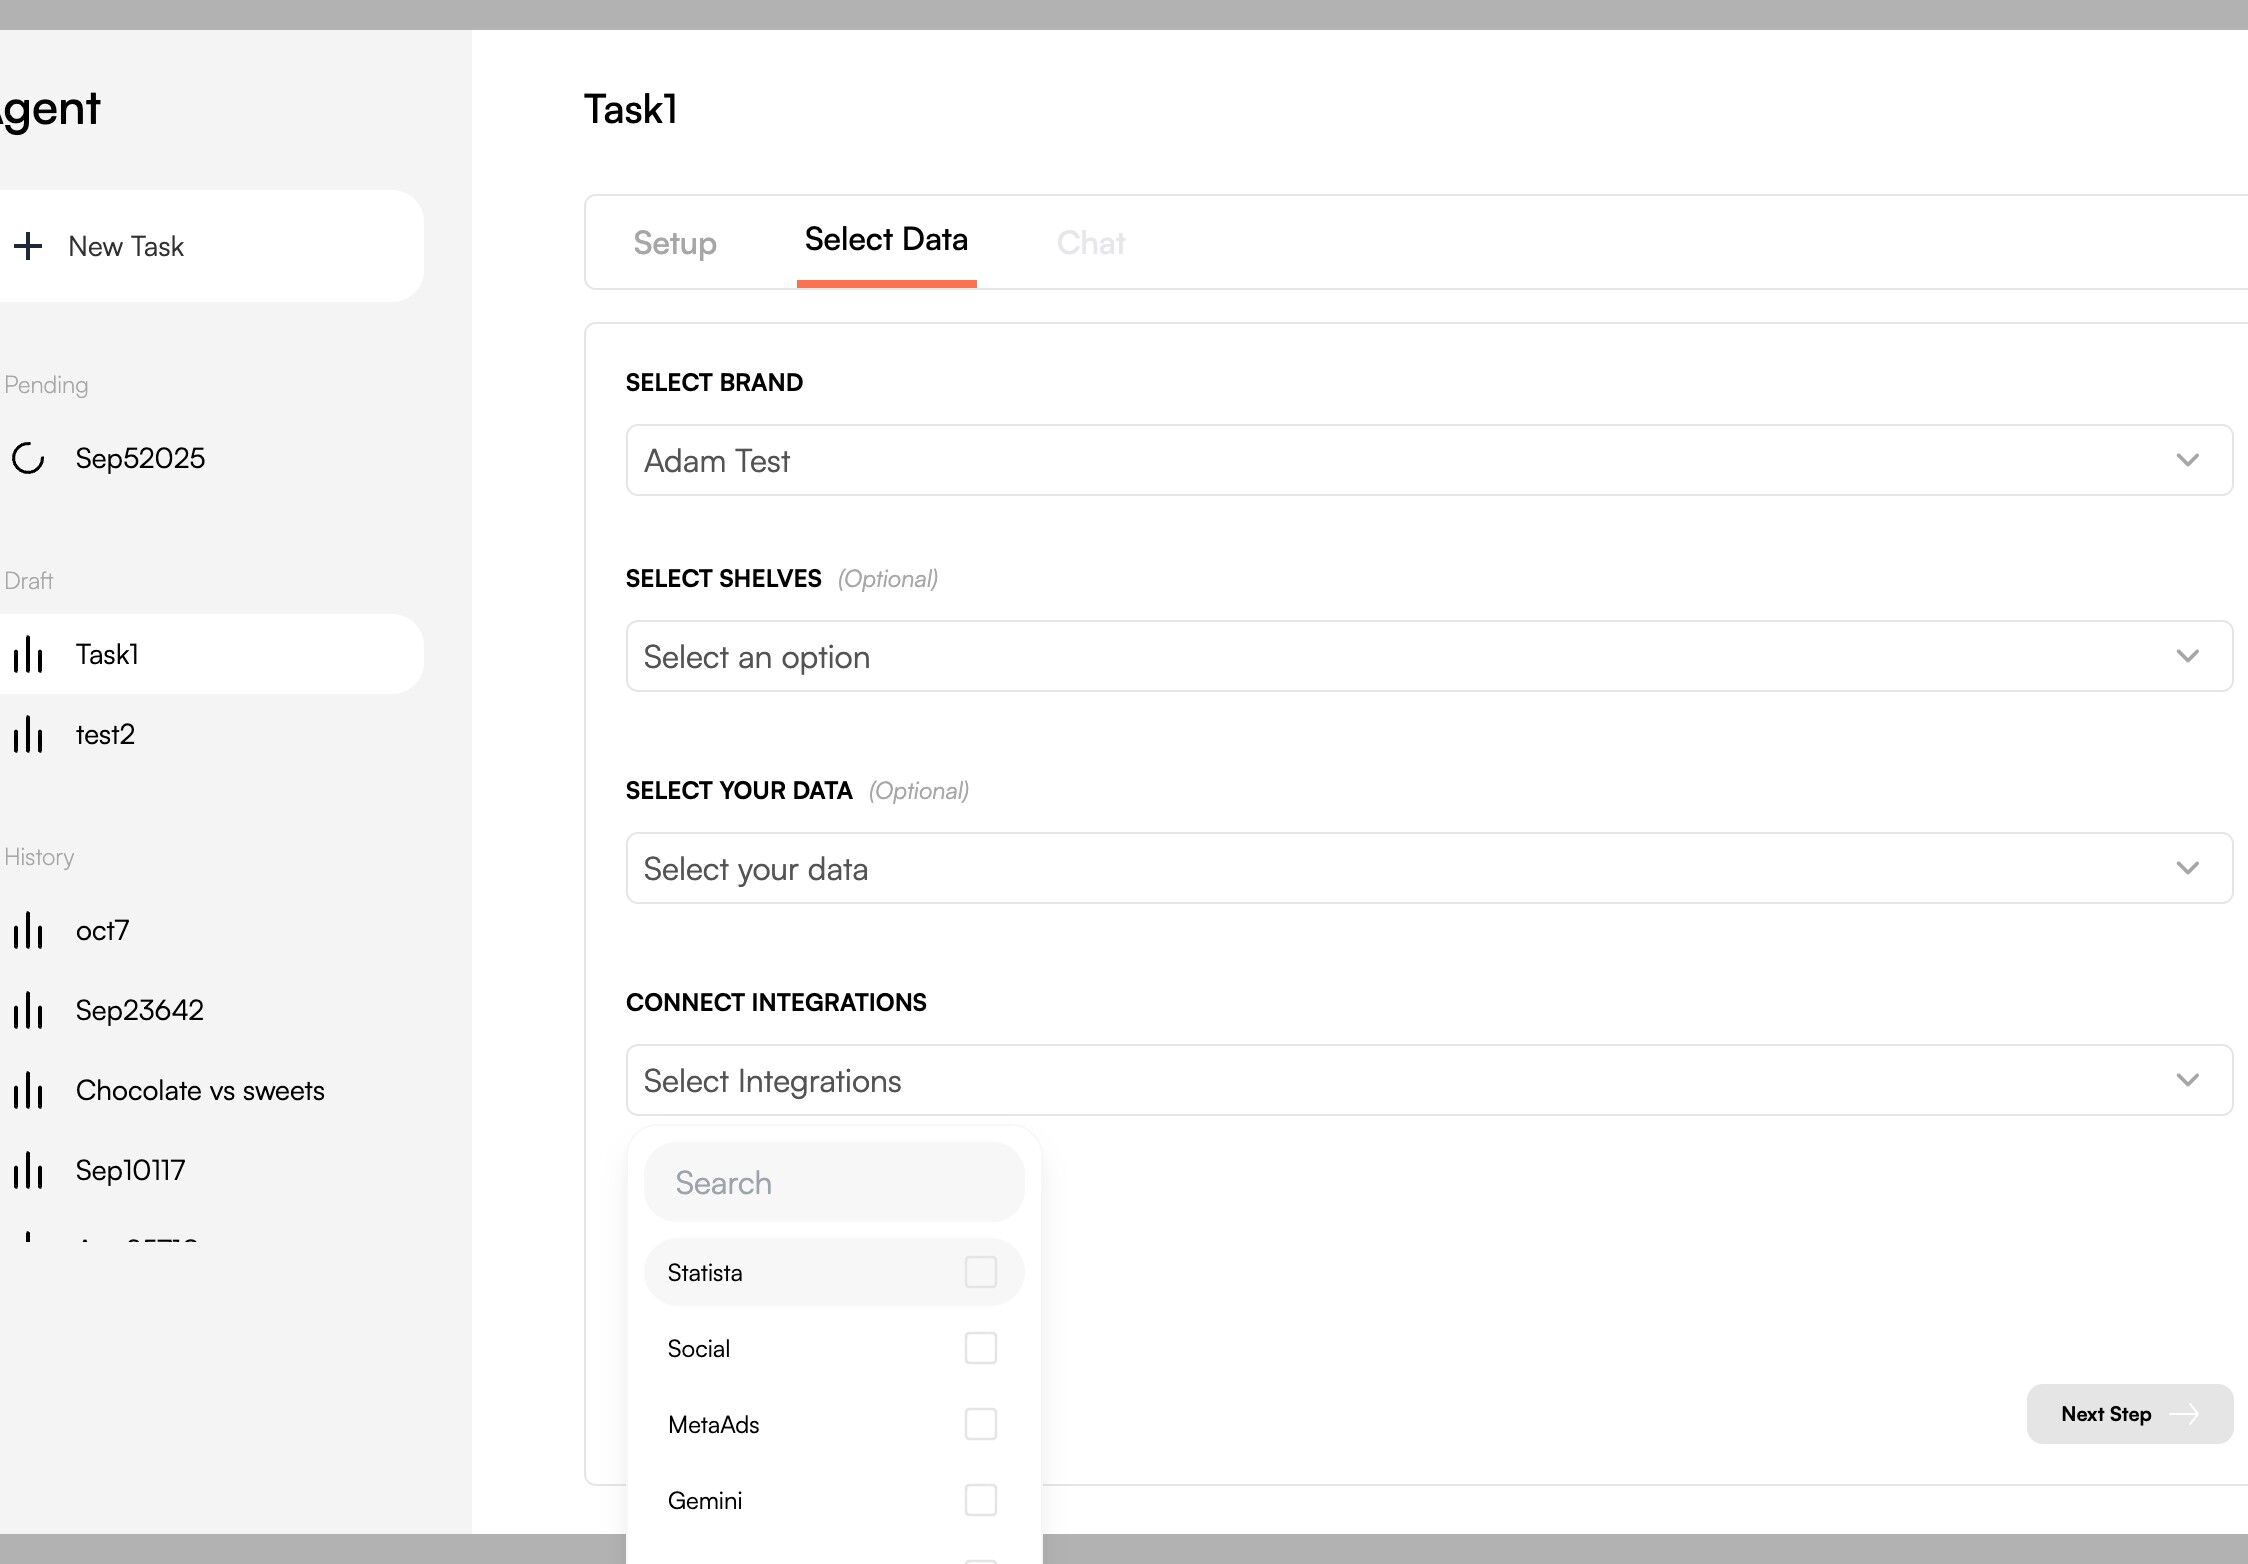Screen dimensions: 2248x1564
Task: Click the loading spinner icon next to Sep52025
Action: pos(28,458)
